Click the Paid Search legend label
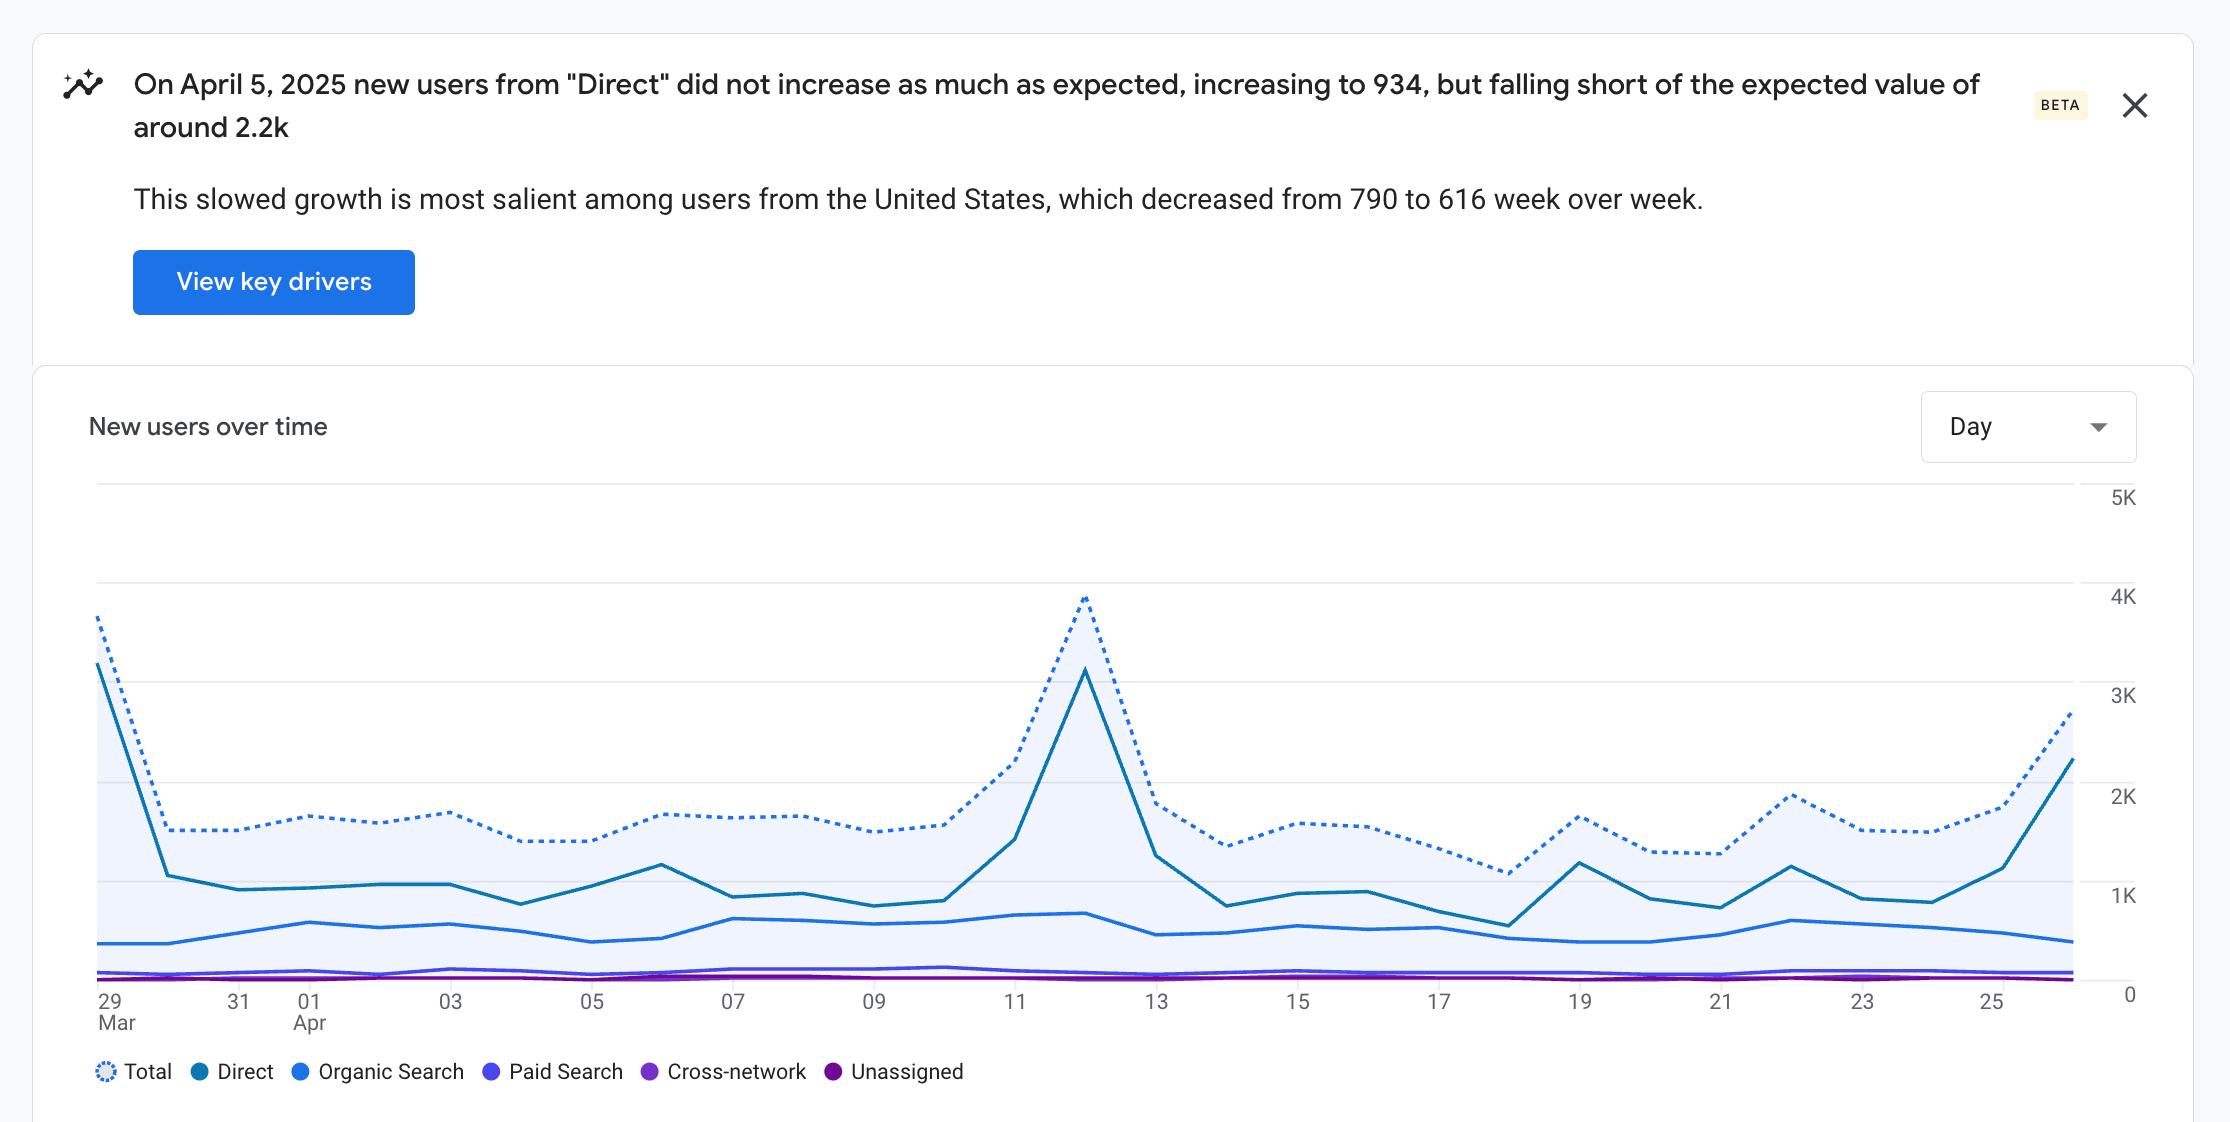Viewport: 2230px width, 1122px height. pyautogui.click(x=565, y=1072)
